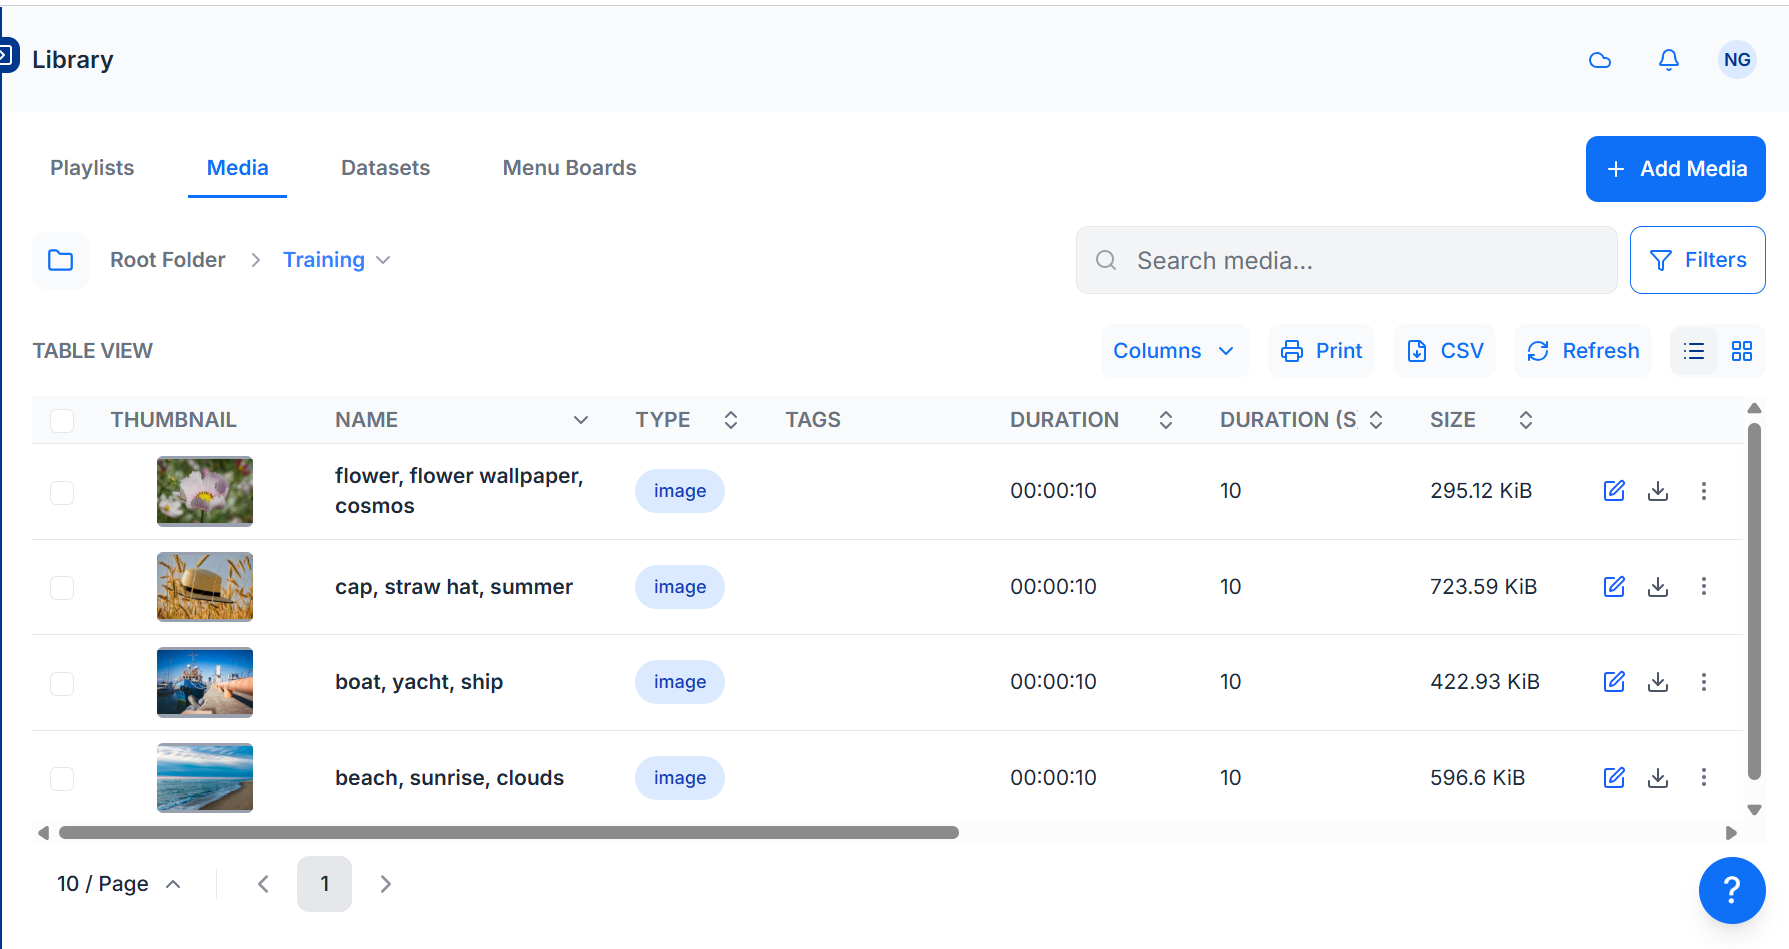Edit the flower, cosmos media item

[x=1614, y=491]
